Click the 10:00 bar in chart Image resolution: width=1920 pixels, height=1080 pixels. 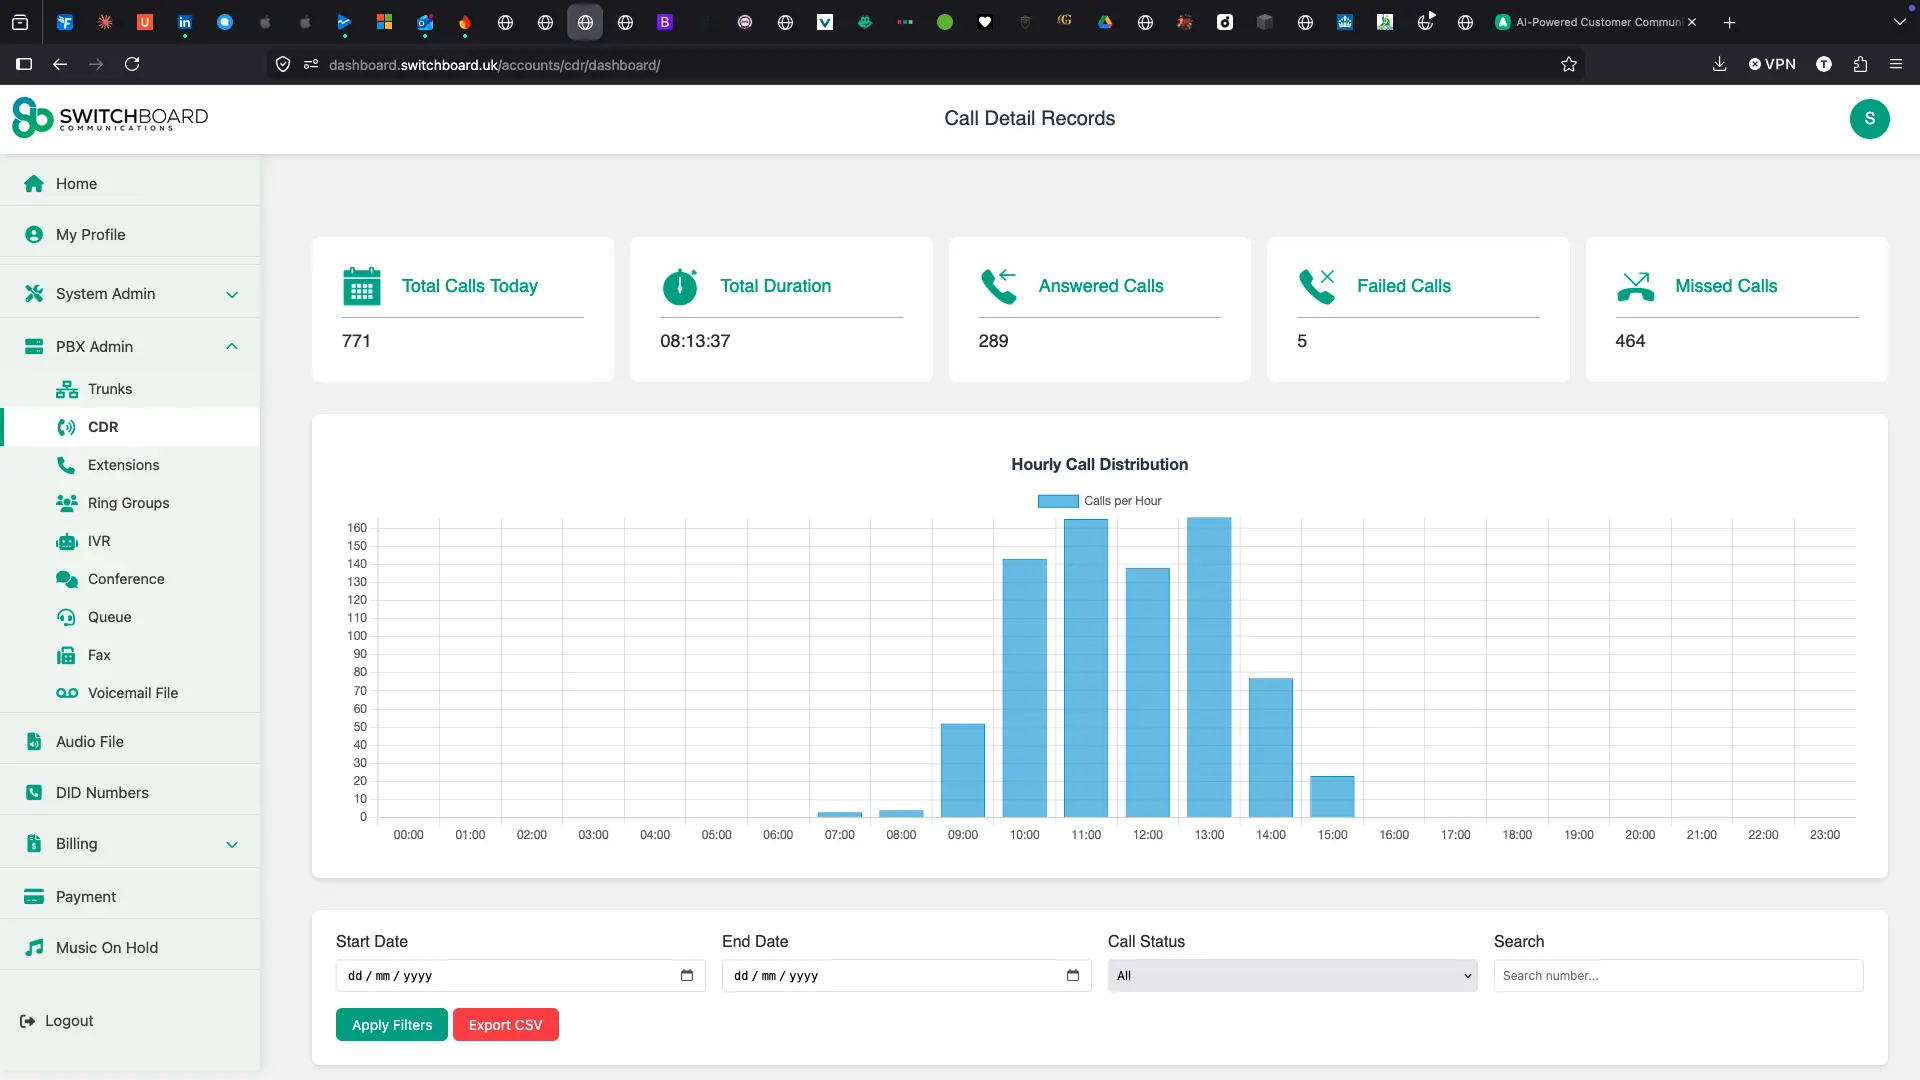[1025, 688]
